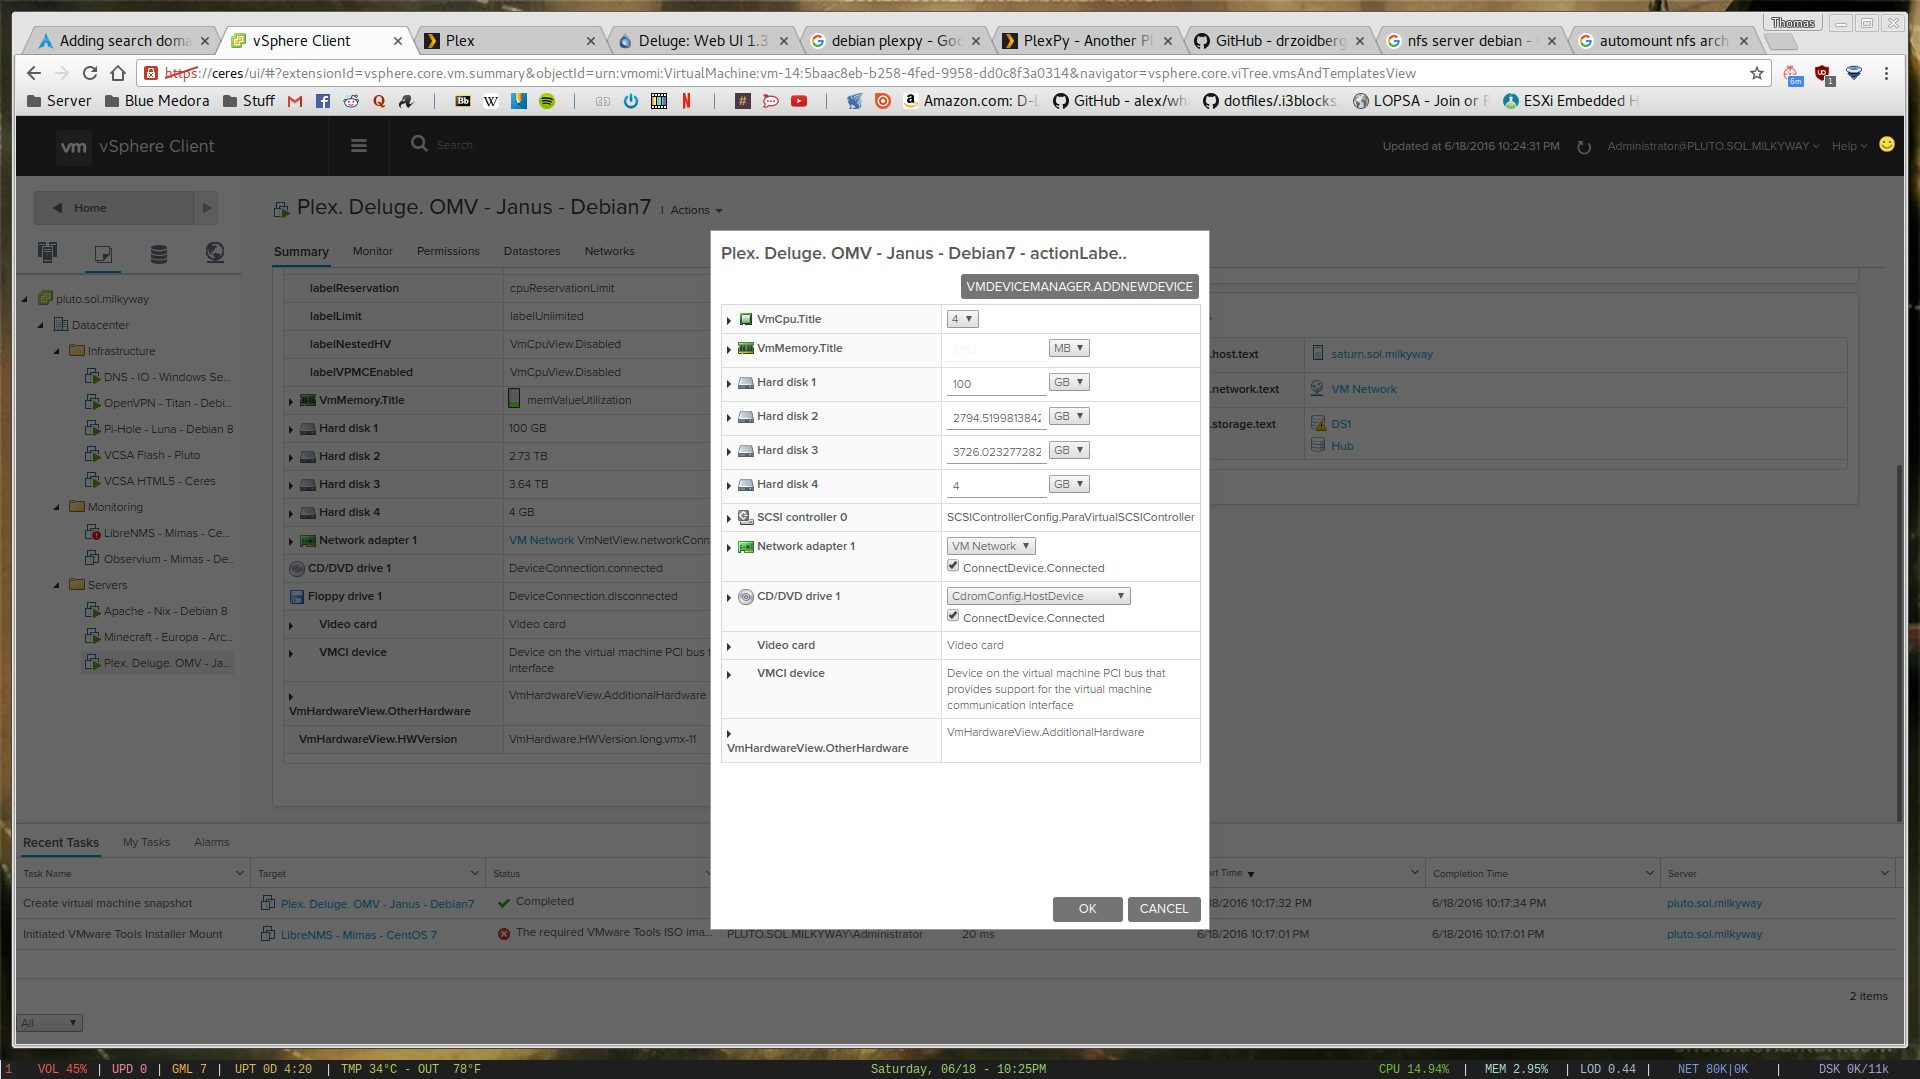Open the Datastores tab
Viewport: 1920px width, 1079px height.
531,251
